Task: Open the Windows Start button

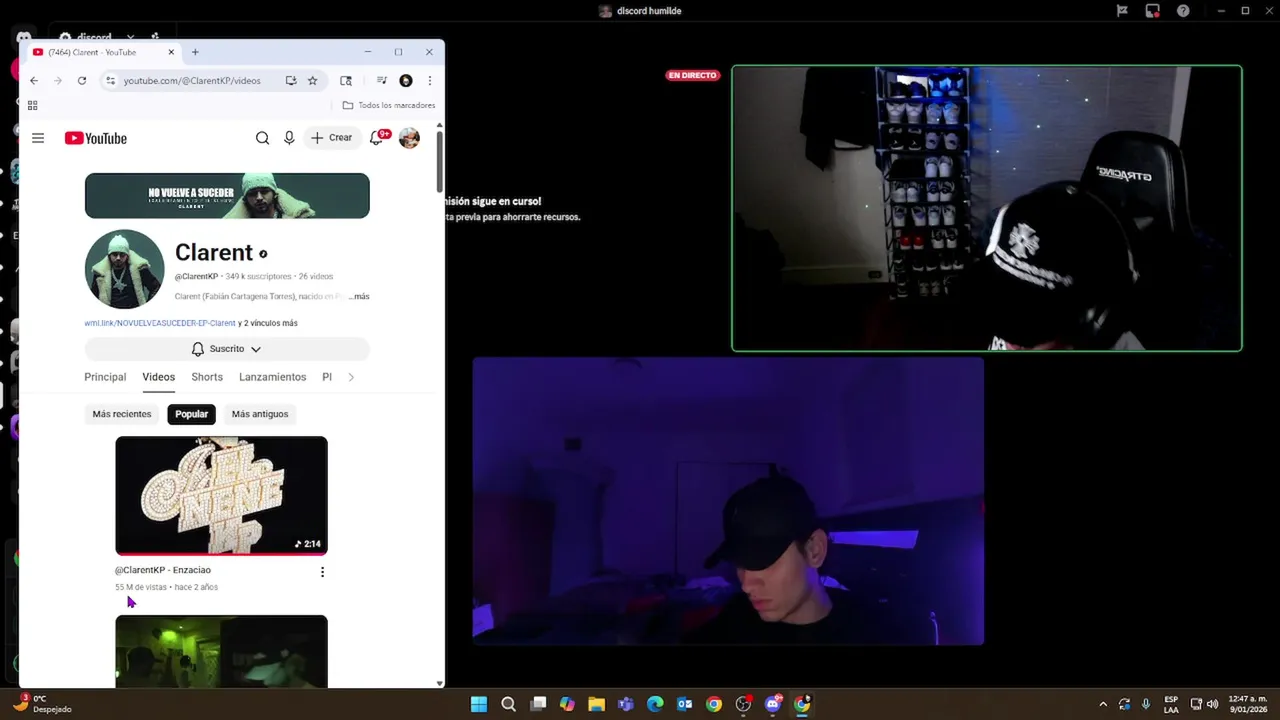Action: [x=479, y=704]
